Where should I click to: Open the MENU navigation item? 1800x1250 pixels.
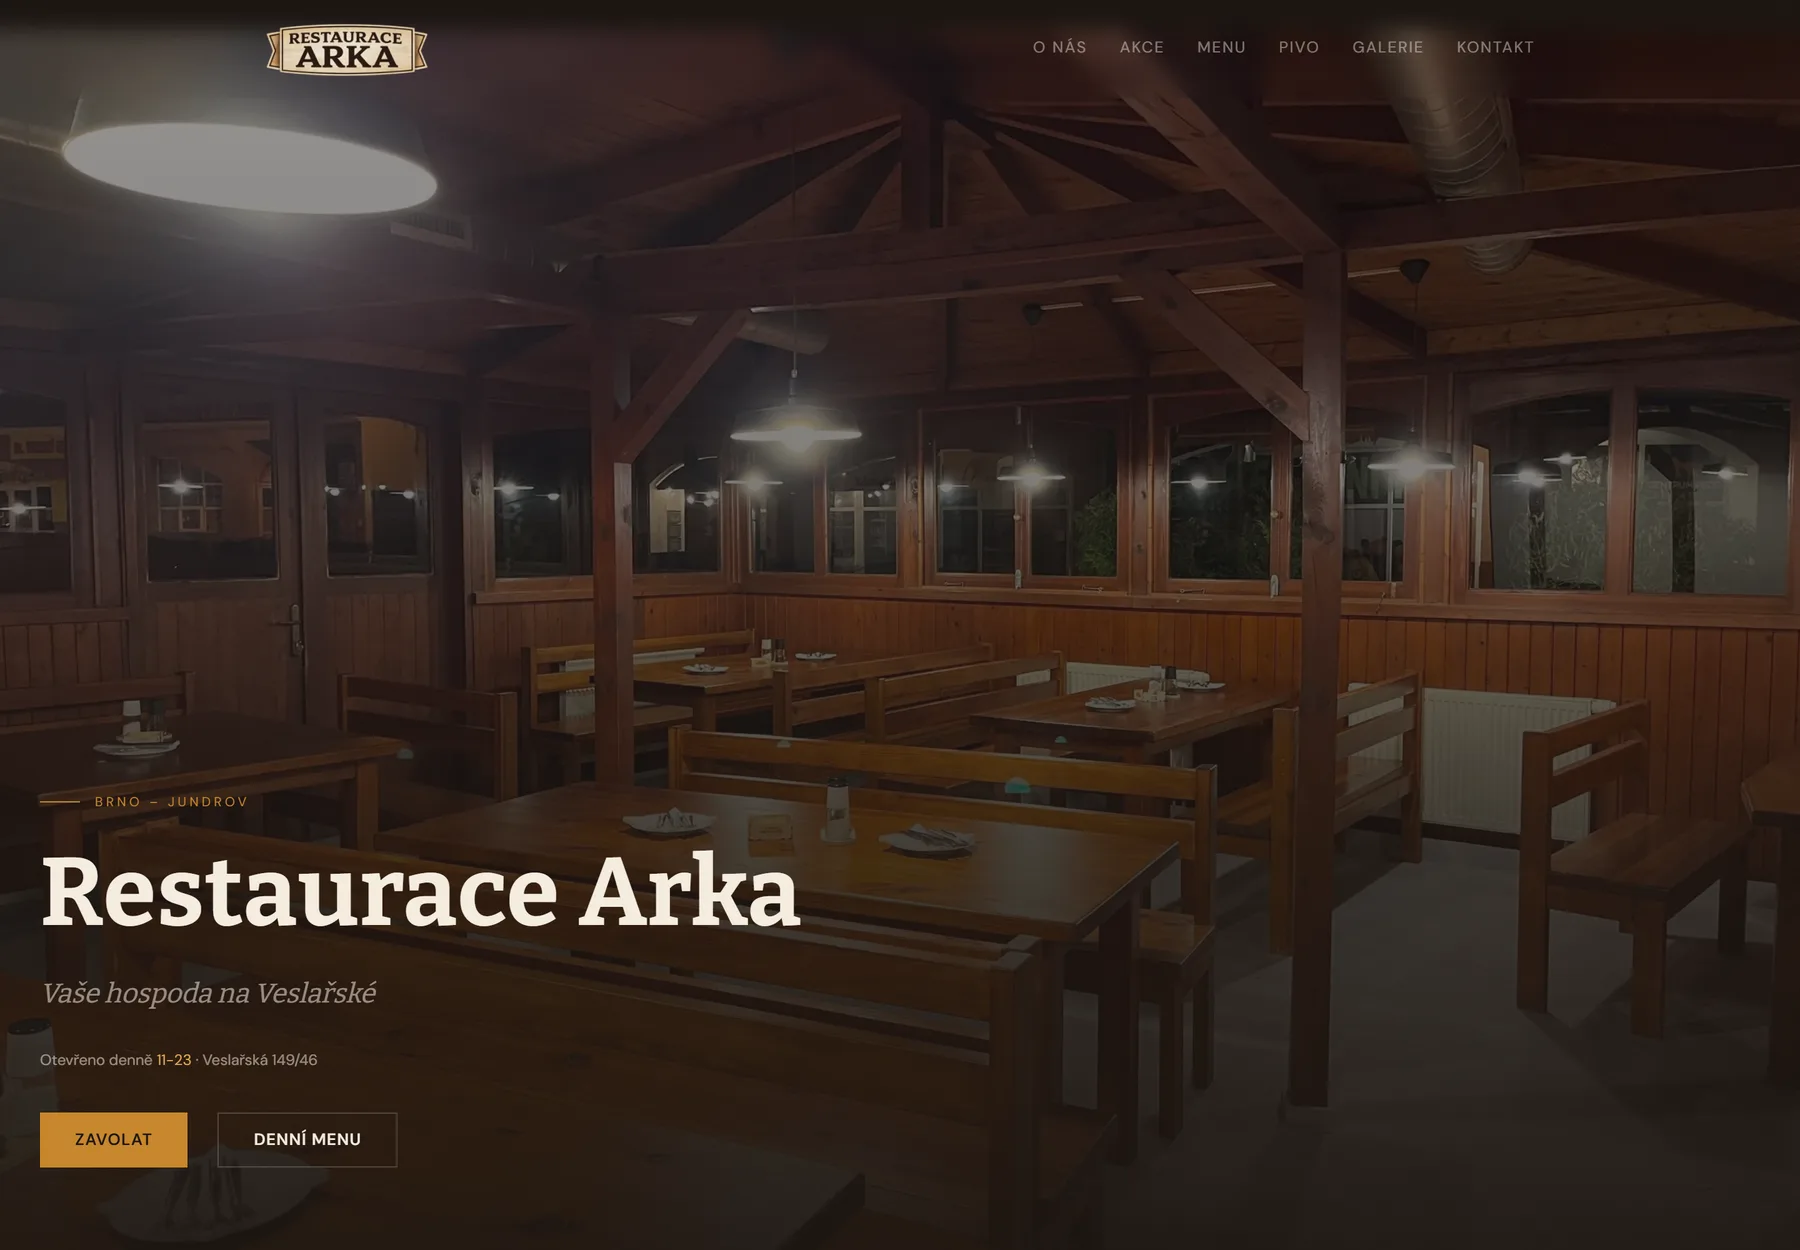(x=1221, y=47)
